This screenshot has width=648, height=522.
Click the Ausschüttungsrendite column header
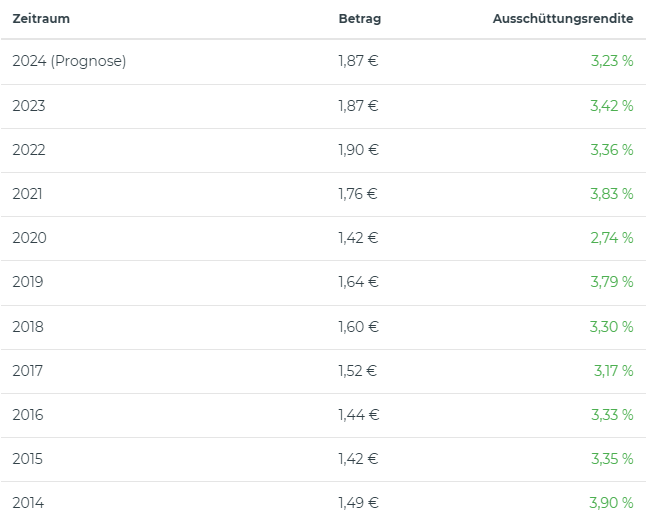point(562,19)
